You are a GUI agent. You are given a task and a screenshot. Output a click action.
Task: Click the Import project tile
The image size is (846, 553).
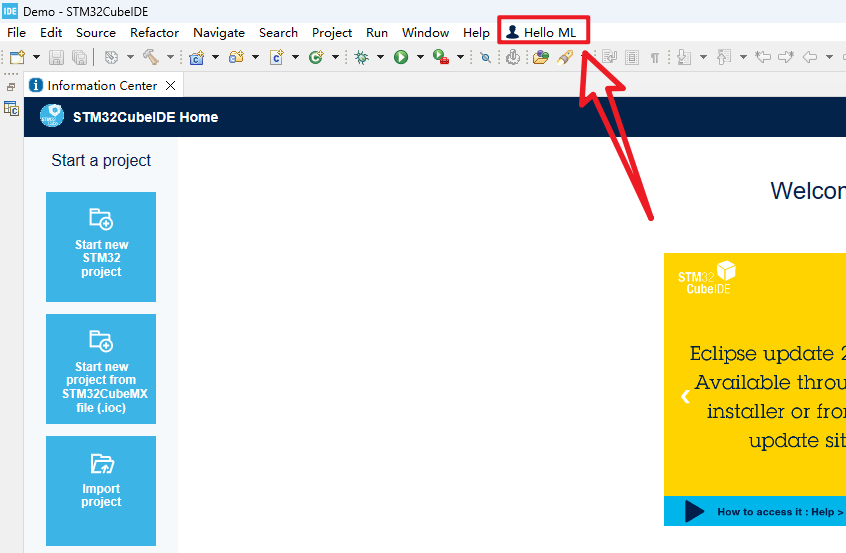click(101, 490)
